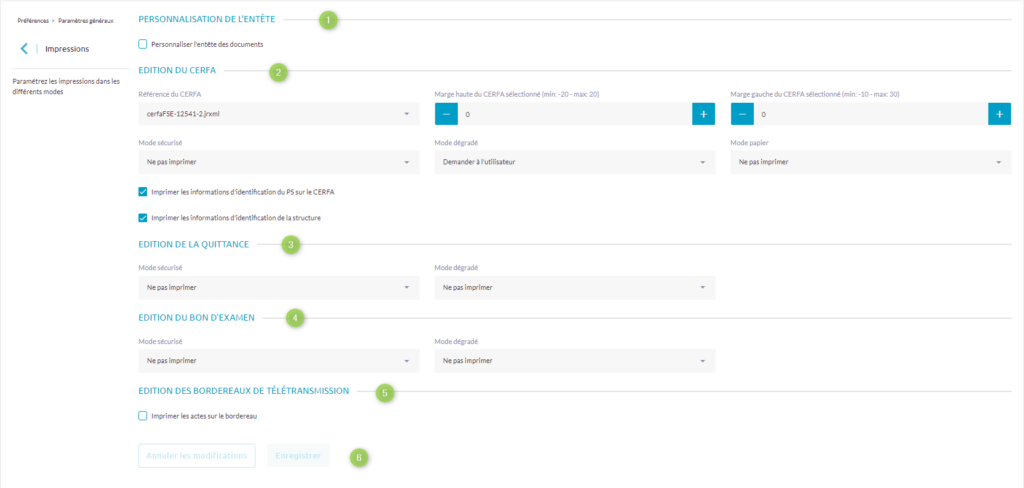1024x488 pixels.
Task: Tick Imprimer les actes sur le bordereau
Action: click(143, 415)
